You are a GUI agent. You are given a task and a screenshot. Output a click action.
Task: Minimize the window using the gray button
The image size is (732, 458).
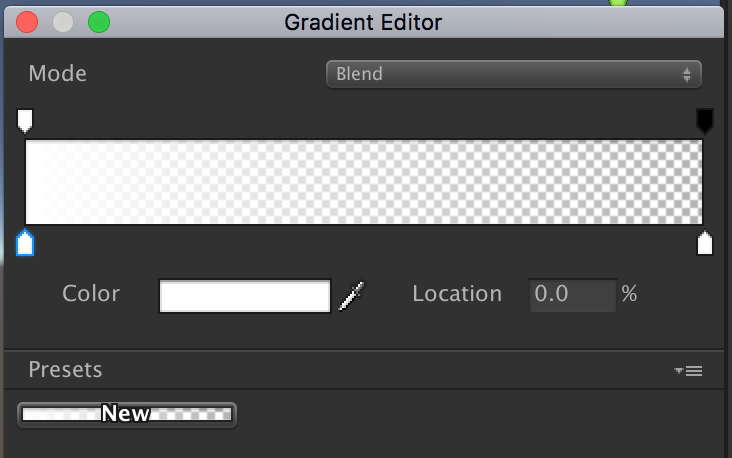(63, 22)
